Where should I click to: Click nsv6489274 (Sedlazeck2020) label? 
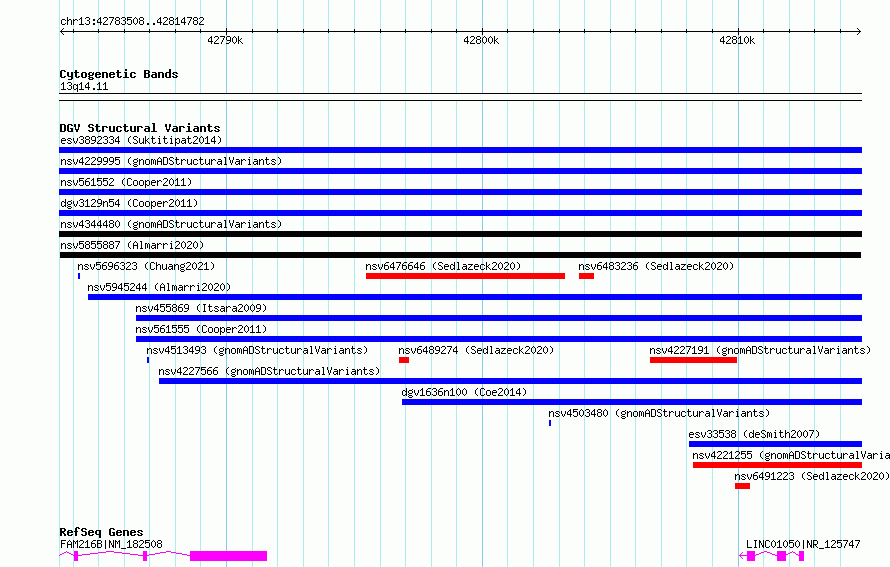476,350
